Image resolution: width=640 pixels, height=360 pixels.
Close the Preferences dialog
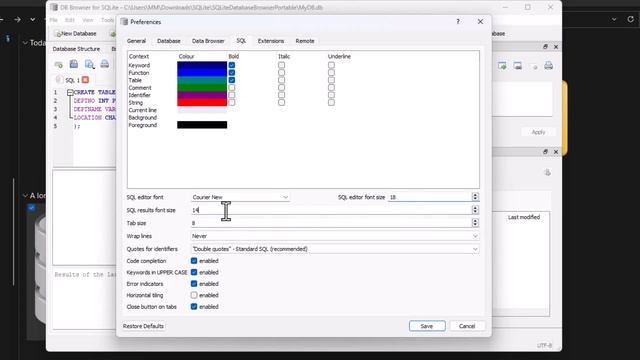click(480, 22)
